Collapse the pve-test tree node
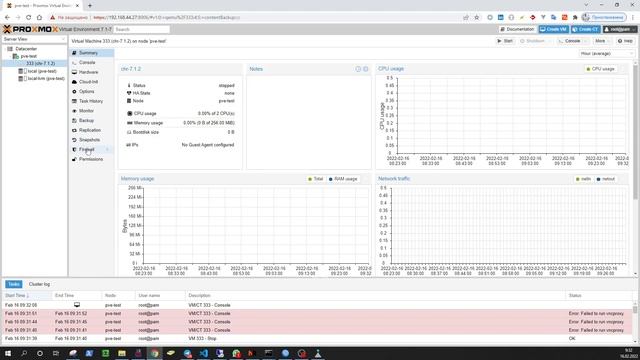640x360 pixels. click(10, 56)
